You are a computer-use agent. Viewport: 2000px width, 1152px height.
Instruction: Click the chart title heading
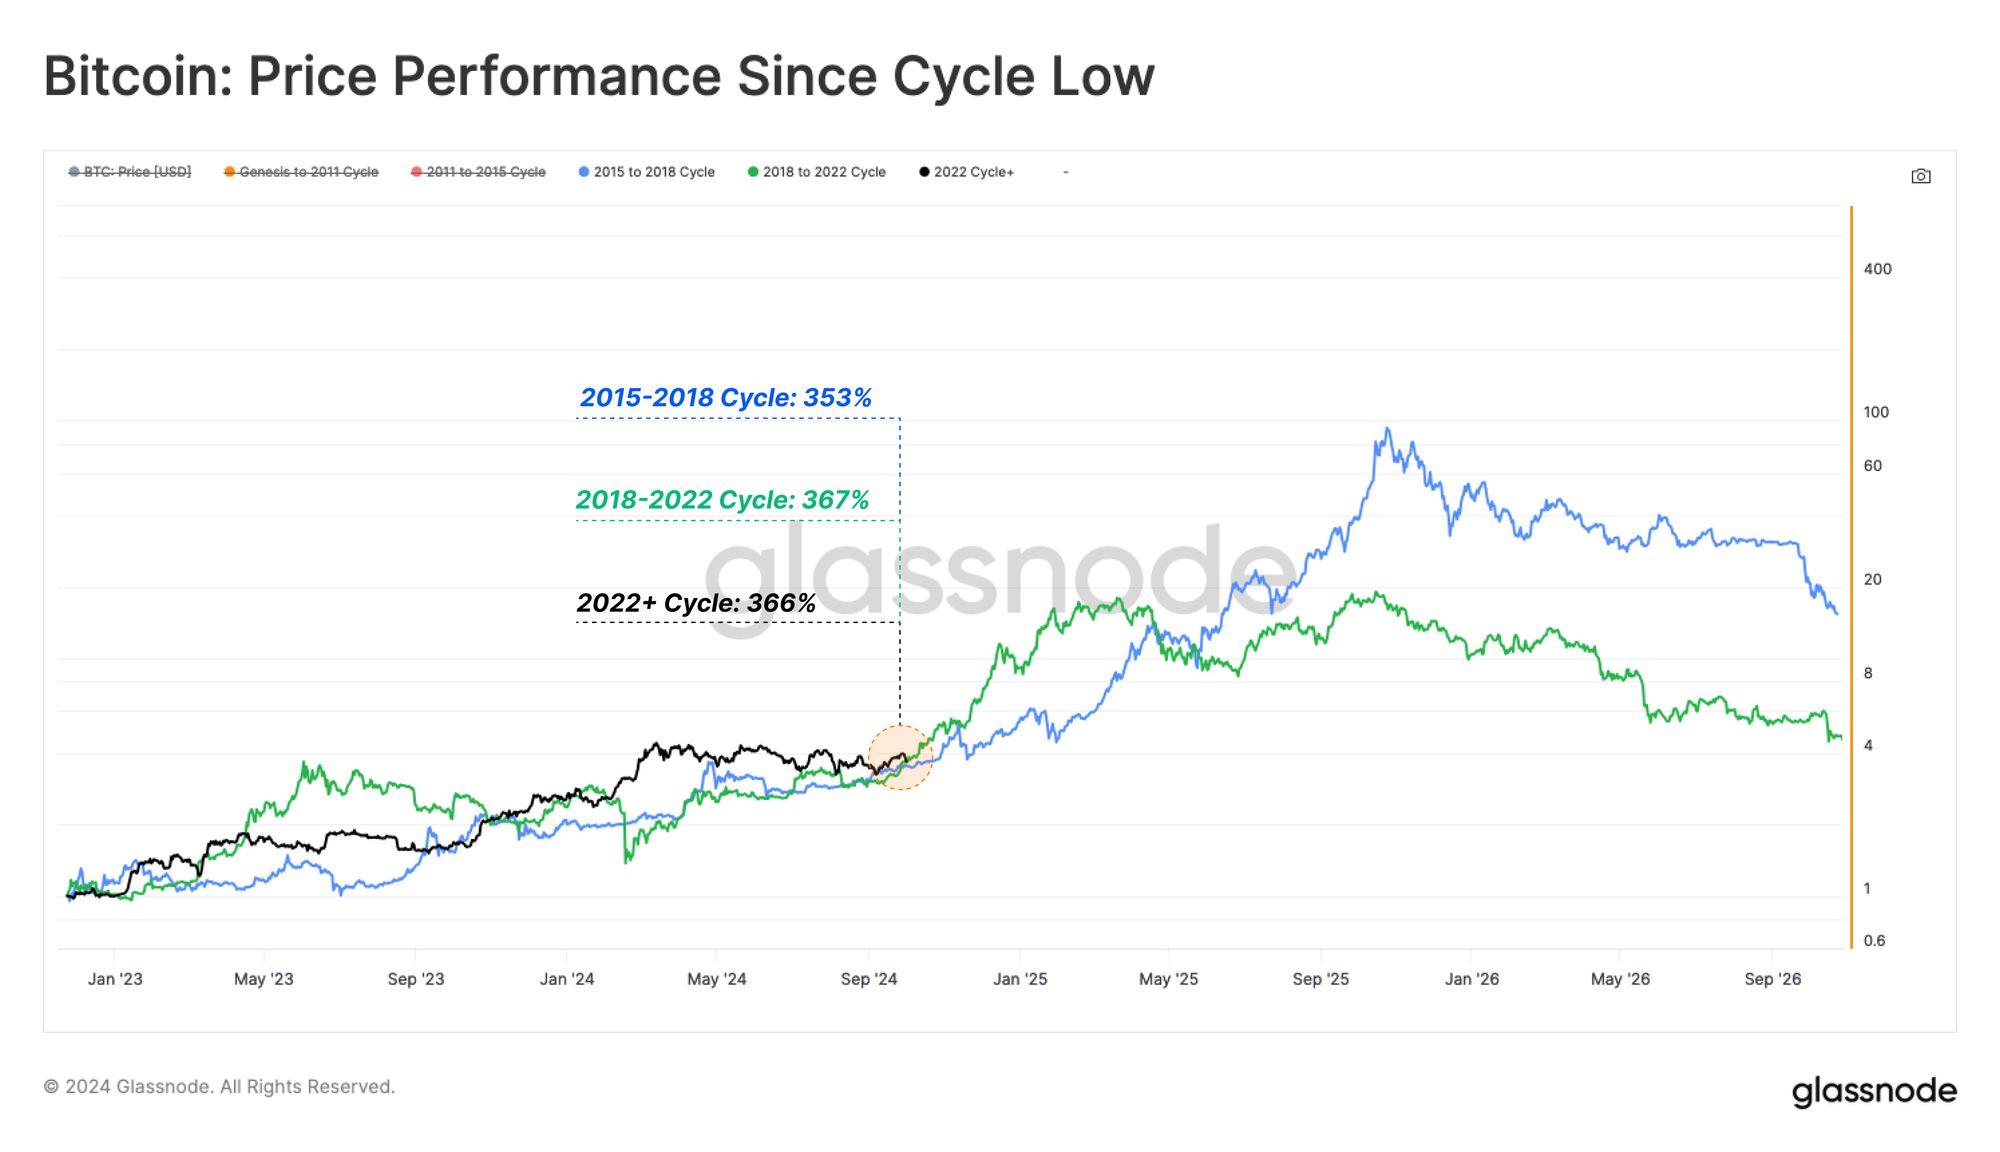tap(599, 76)
